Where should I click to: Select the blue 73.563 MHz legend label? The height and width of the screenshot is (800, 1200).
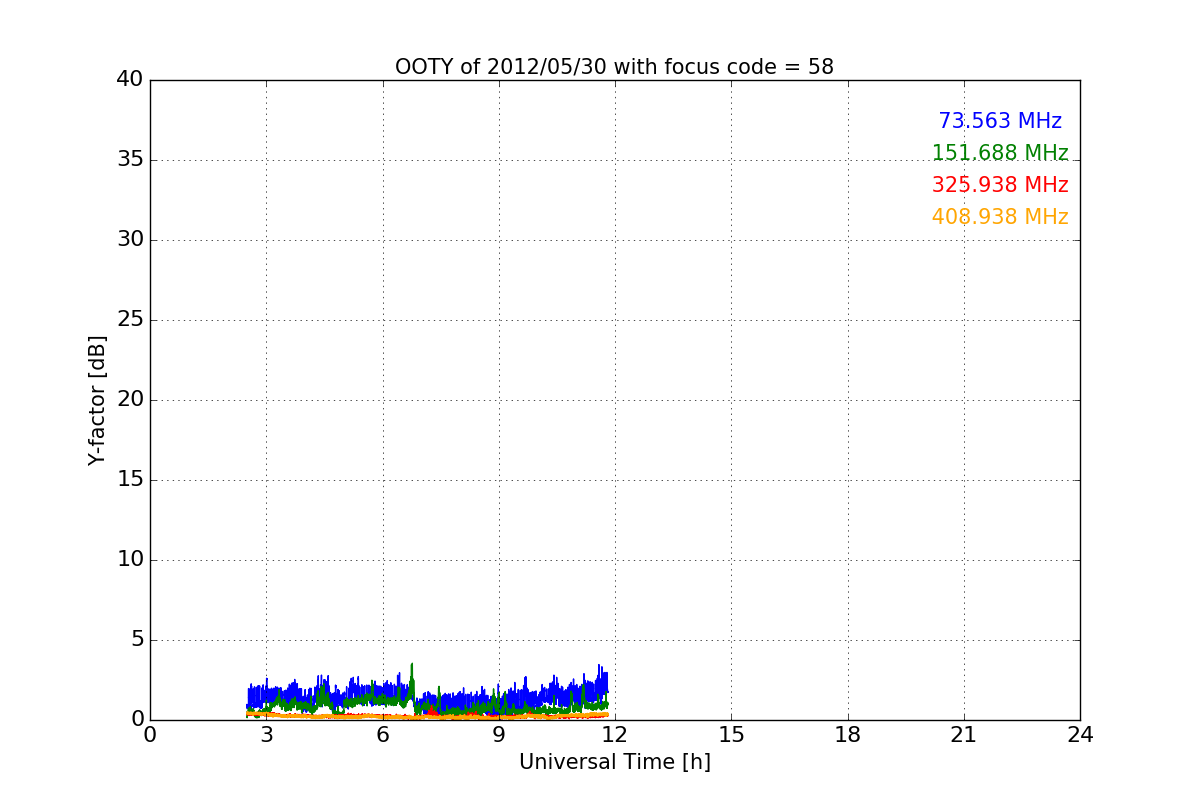tap(1000, 121)
